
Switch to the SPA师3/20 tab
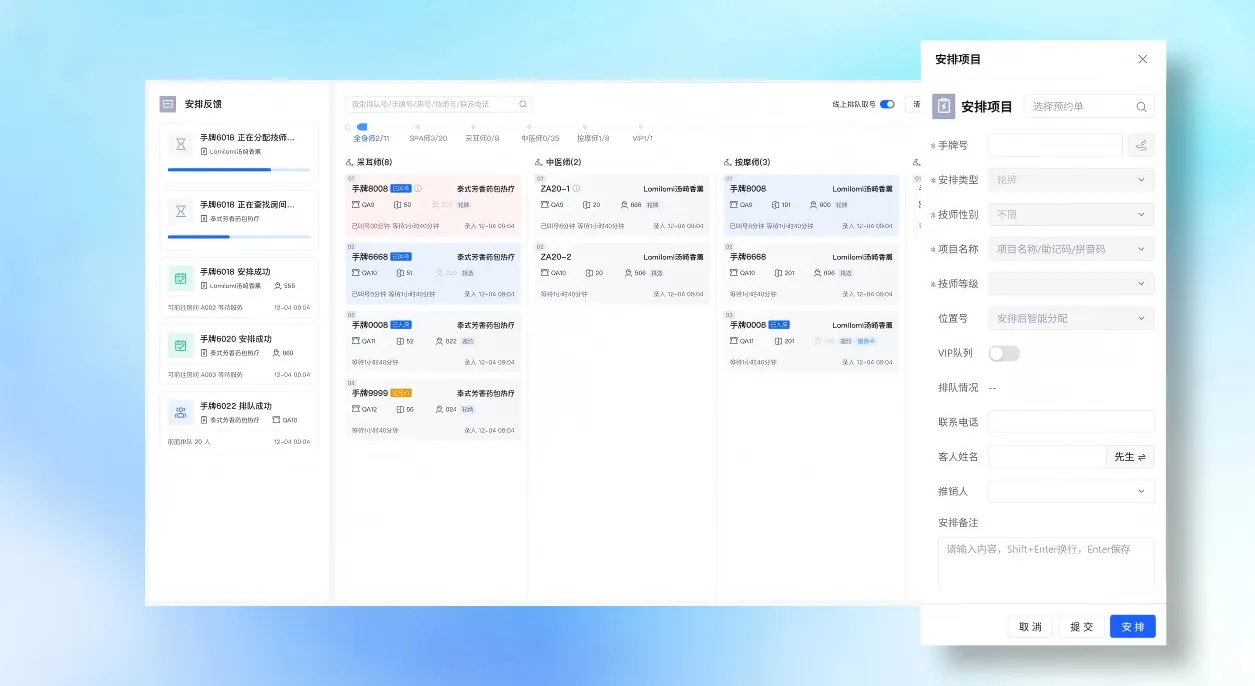tap(428, 138)
